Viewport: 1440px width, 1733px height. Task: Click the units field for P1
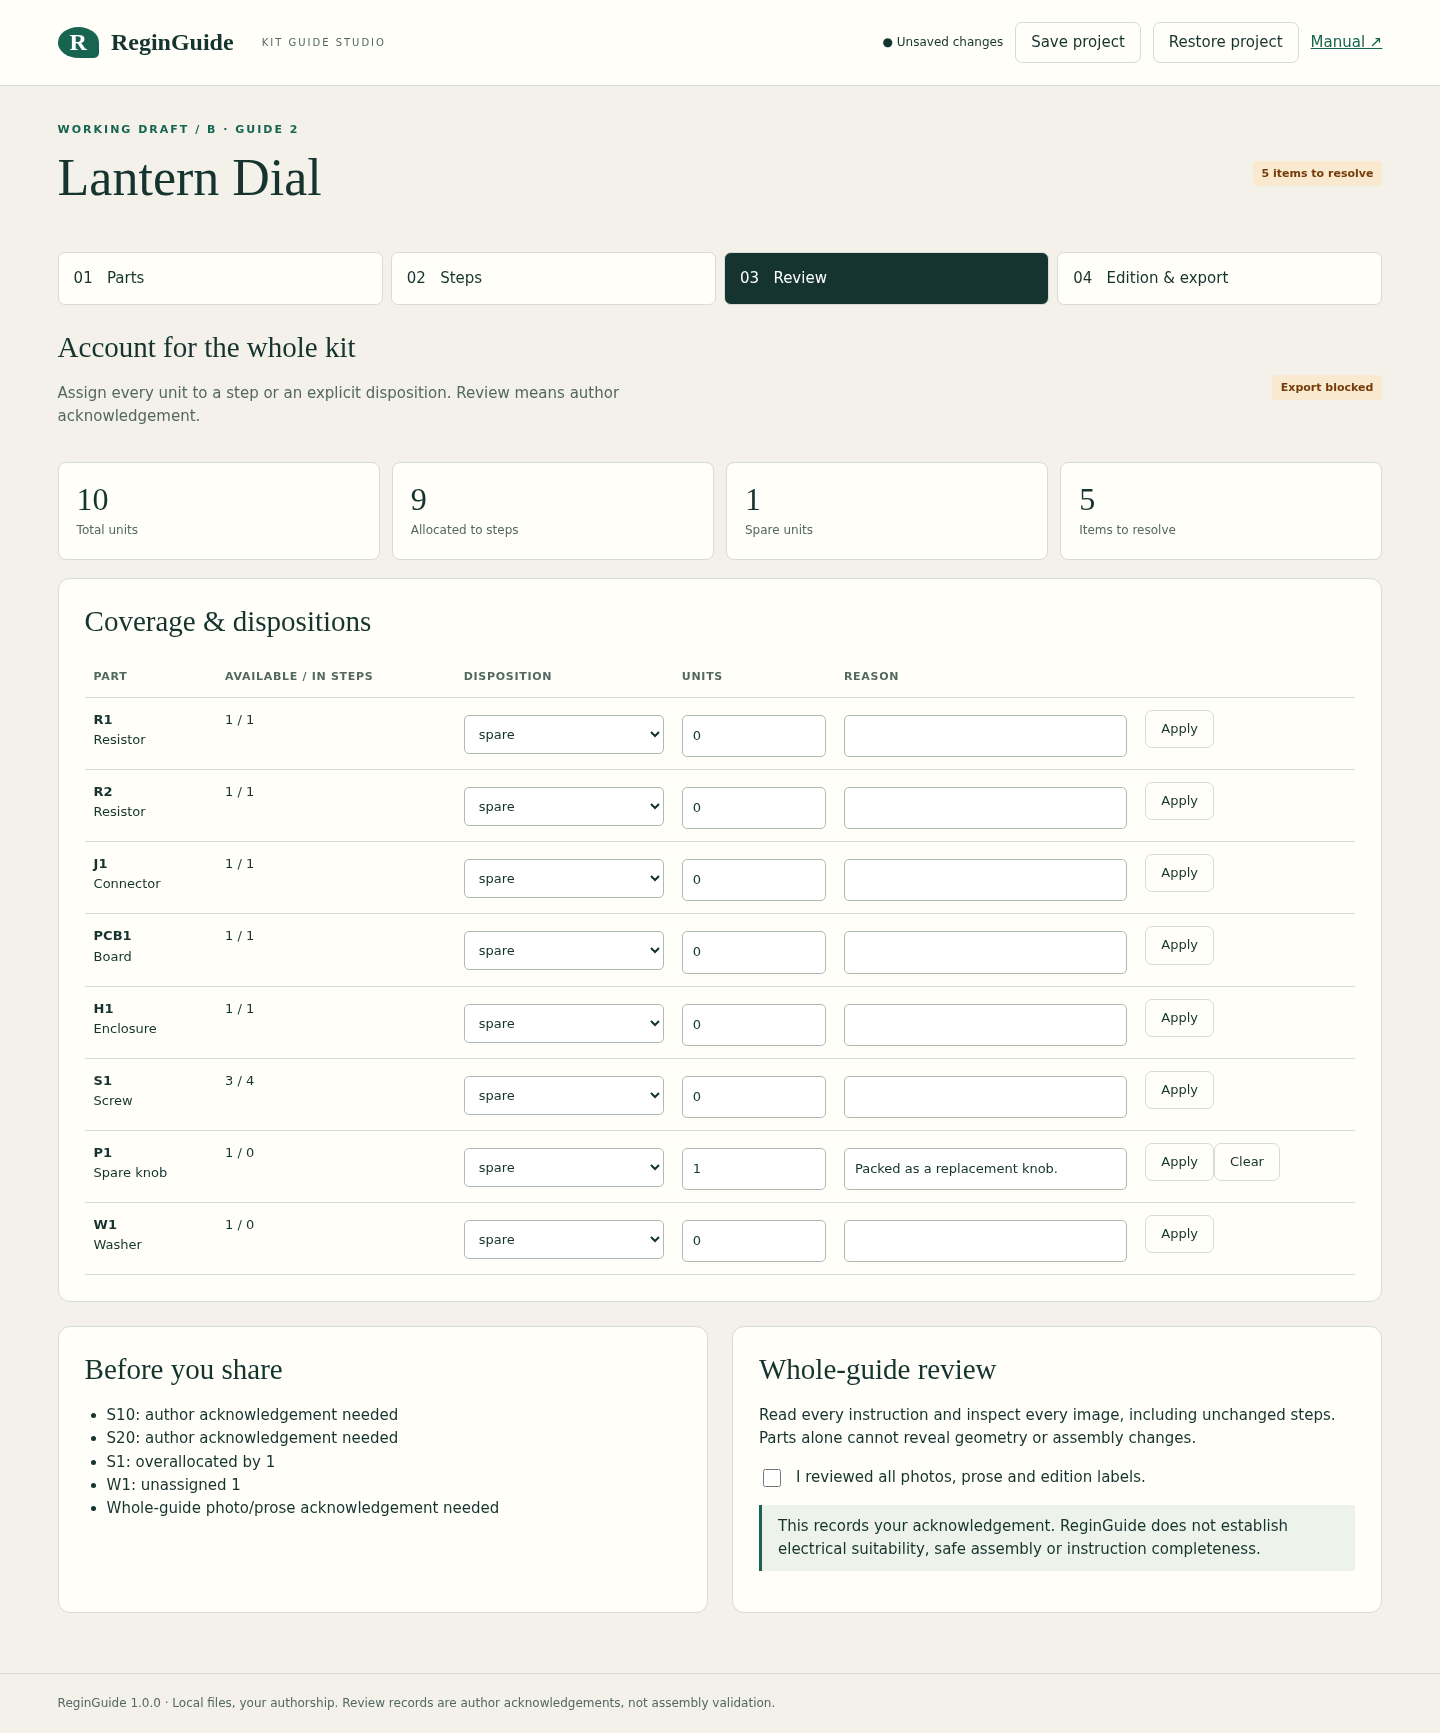pos(754,1169)
